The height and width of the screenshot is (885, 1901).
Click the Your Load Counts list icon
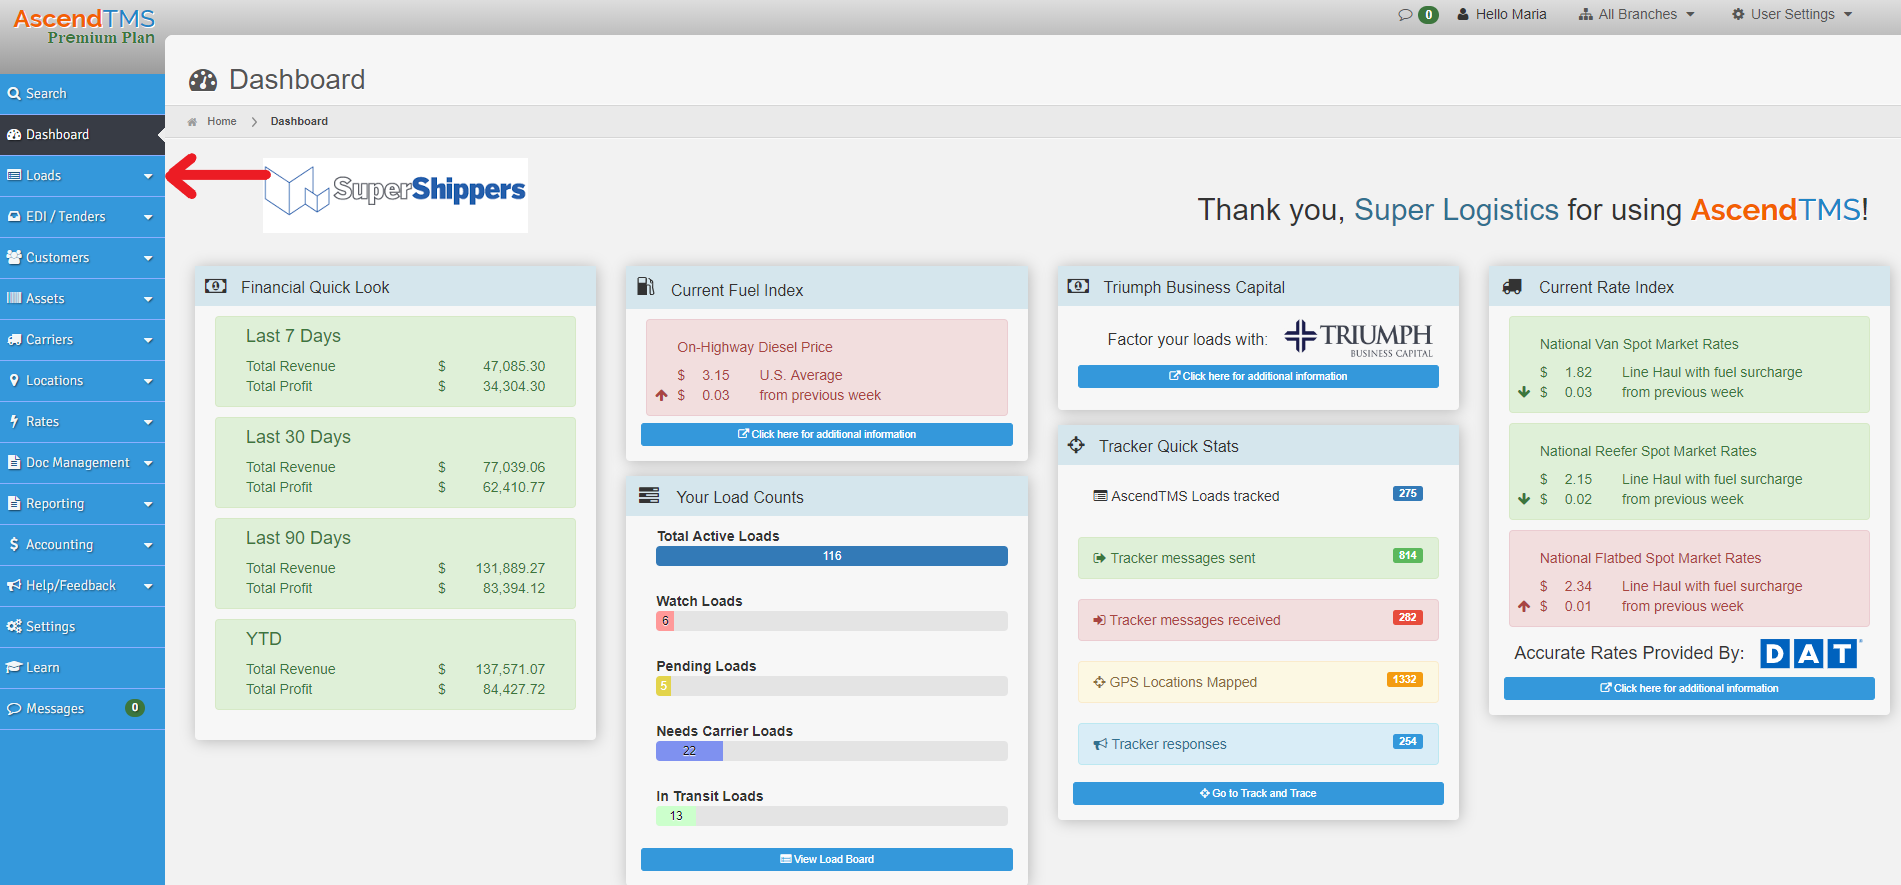pos(649,495)
